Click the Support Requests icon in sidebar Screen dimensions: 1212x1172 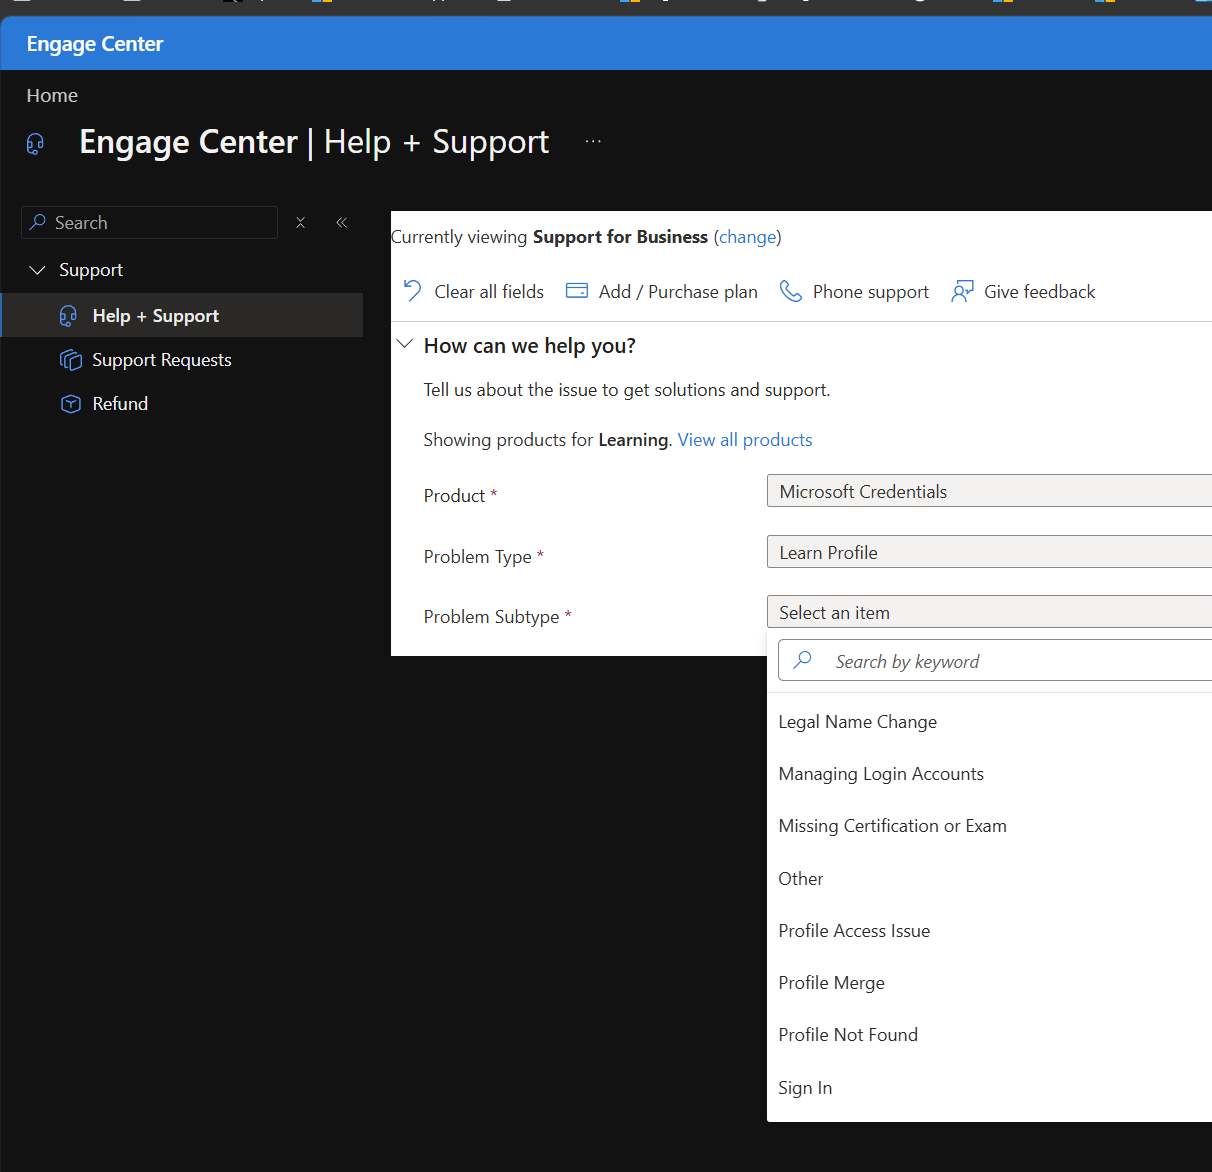(70, 360)
